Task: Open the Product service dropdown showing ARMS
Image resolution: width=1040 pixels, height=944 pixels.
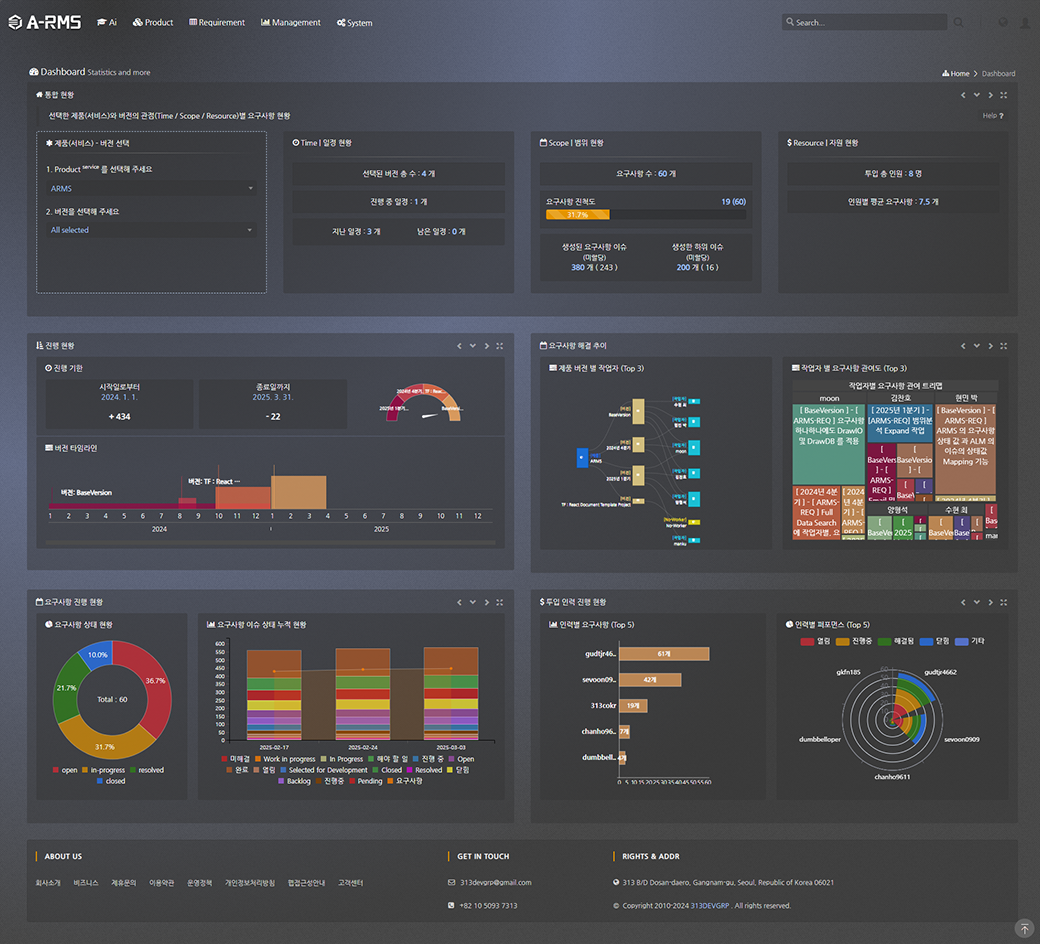Action: (151, 188)
